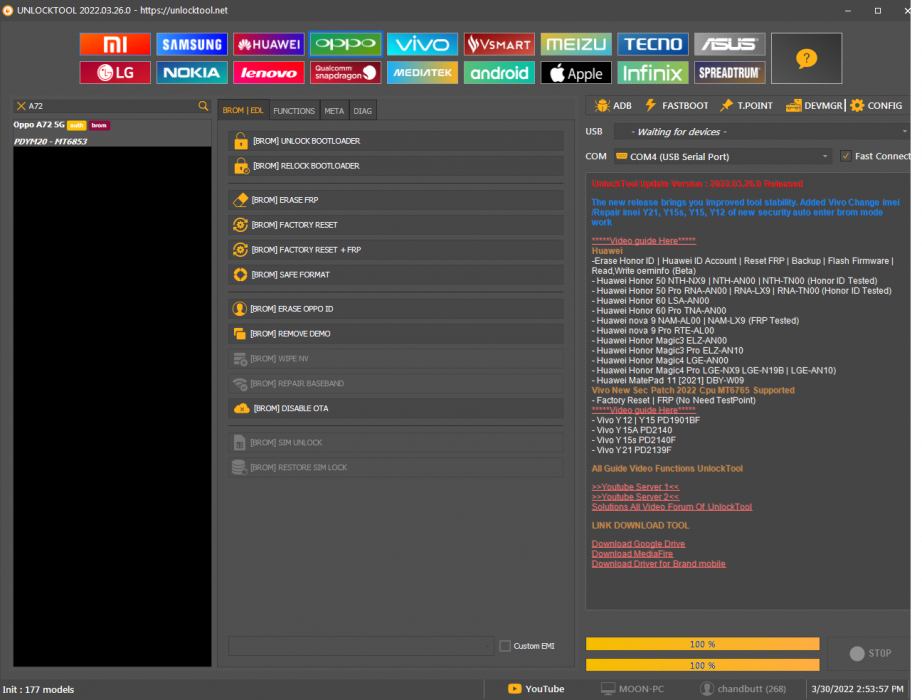Open the help question mark box
Image resolution: width=922 pixels, height=700 pixels.
[806, 58]
